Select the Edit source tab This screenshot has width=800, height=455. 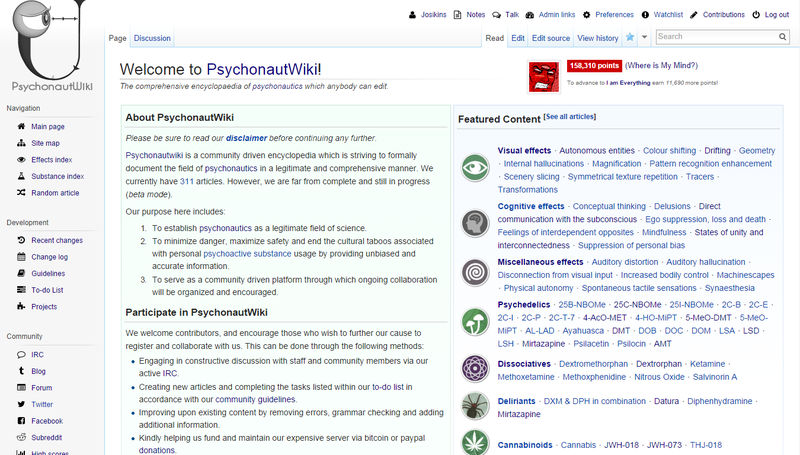point(551,38)
